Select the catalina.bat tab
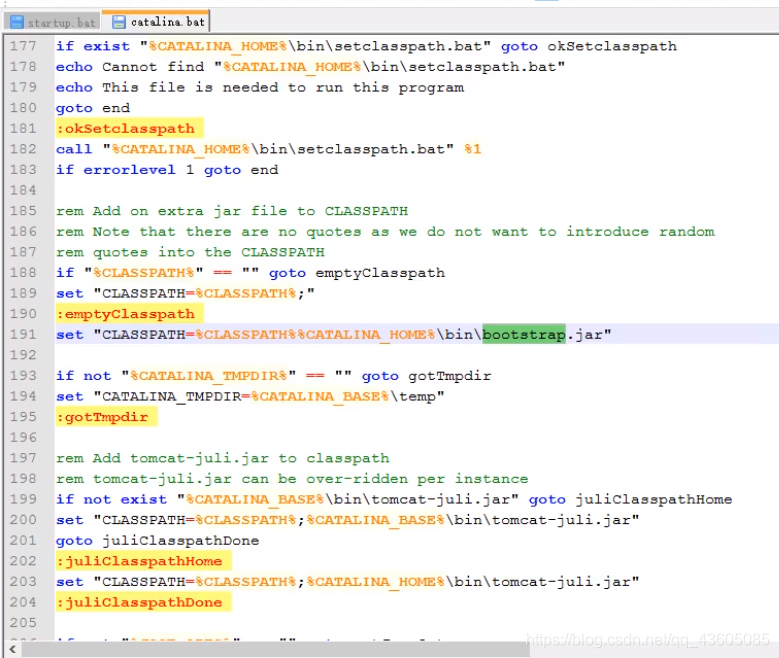 click(x=156, y=21)
